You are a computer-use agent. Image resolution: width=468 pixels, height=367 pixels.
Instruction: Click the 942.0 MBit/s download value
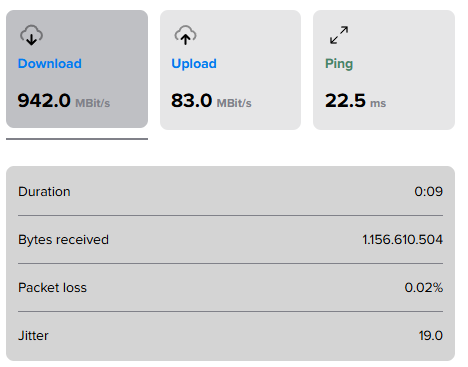(64, 101)
